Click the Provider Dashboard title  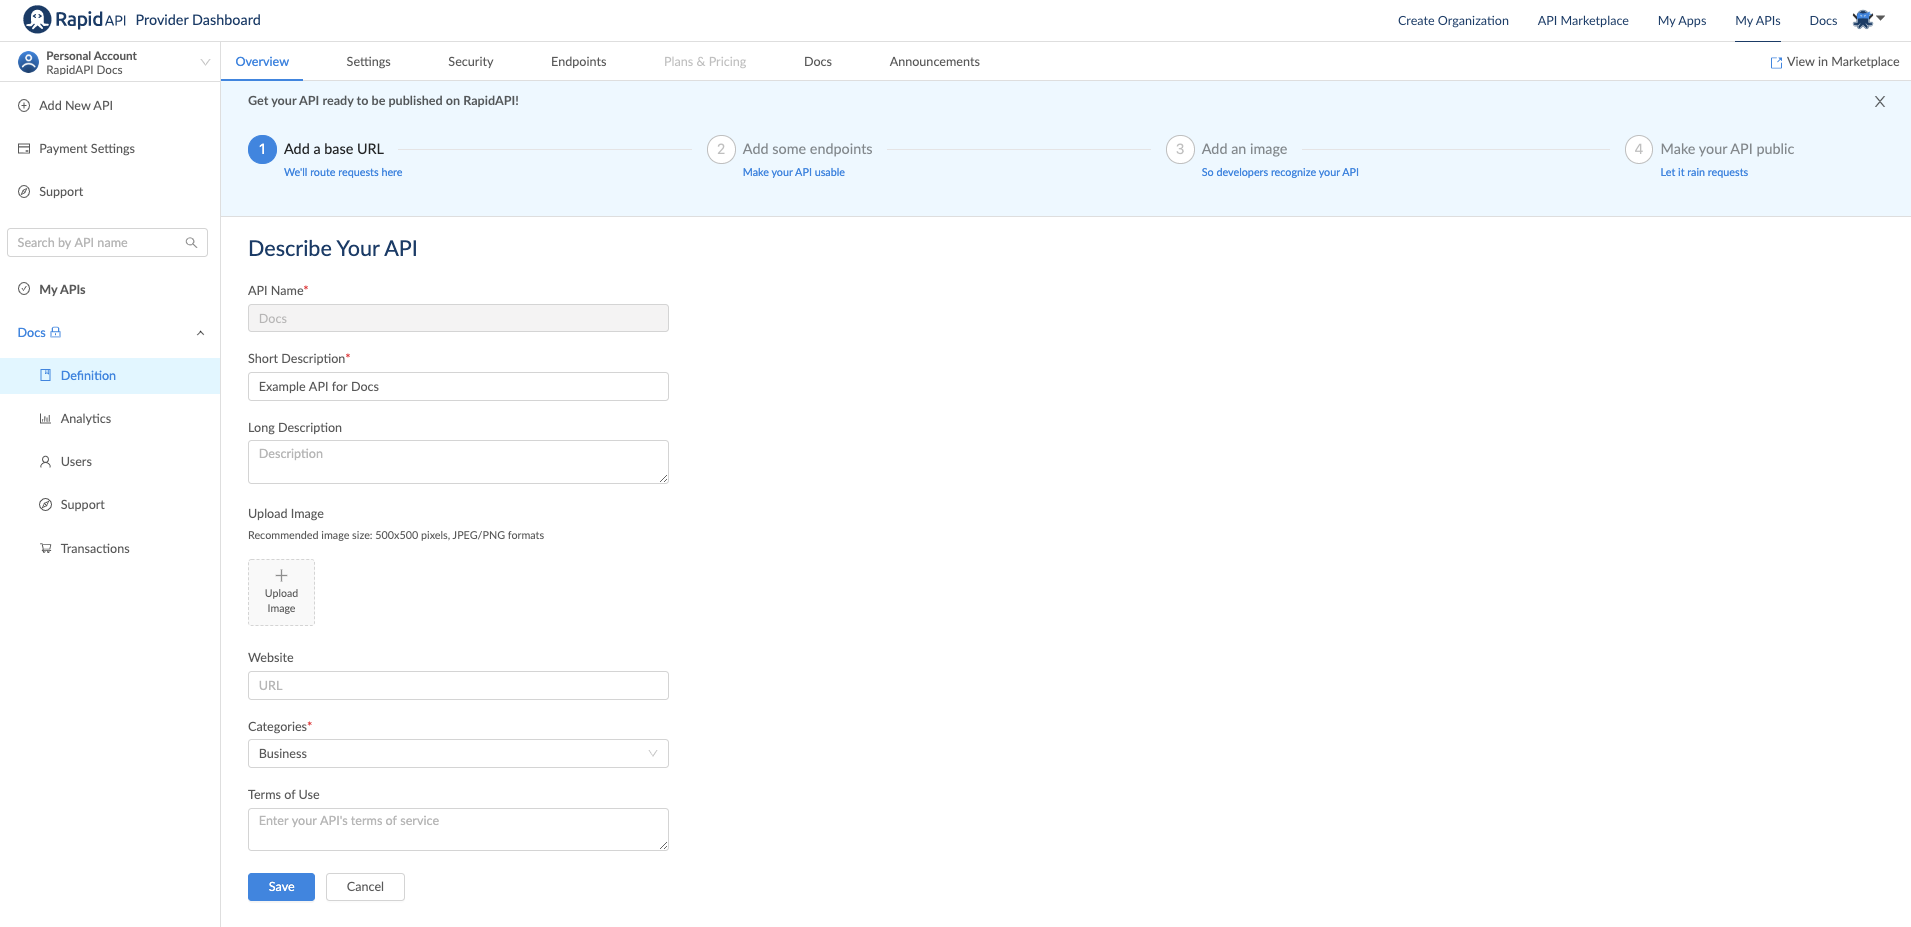[x=198, y=20]
